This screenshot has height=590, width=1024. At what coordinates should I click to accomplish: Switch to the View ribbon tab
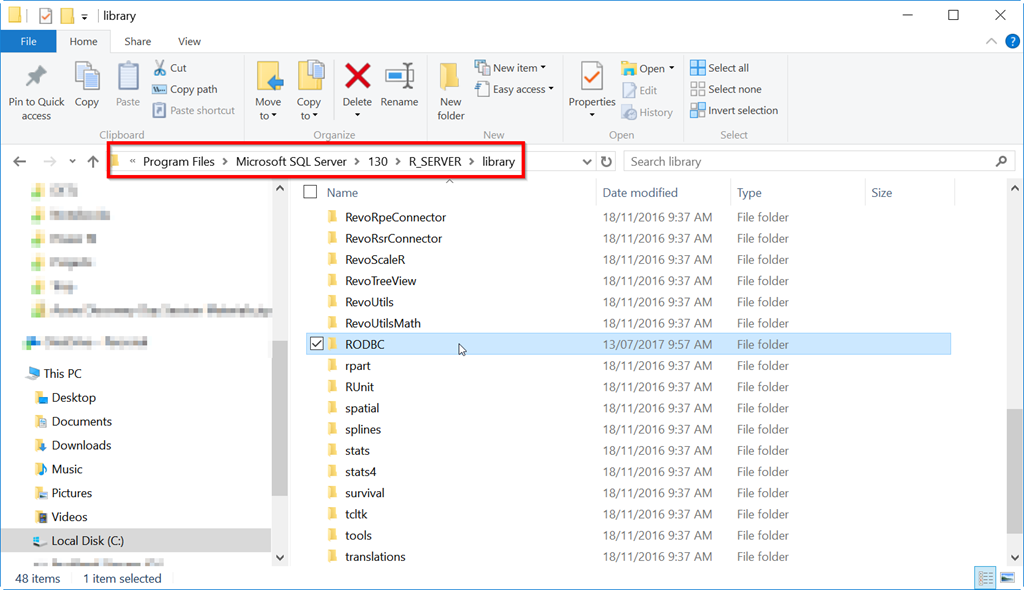click(x=189, y=41)
